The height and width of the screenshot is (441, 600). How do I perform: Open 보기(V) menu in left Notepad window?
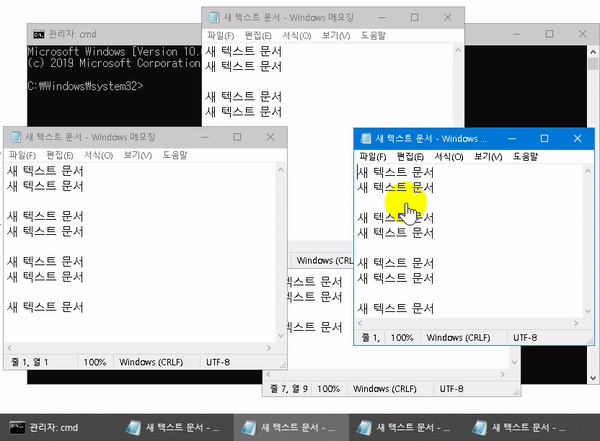click(x=138, y=155)
